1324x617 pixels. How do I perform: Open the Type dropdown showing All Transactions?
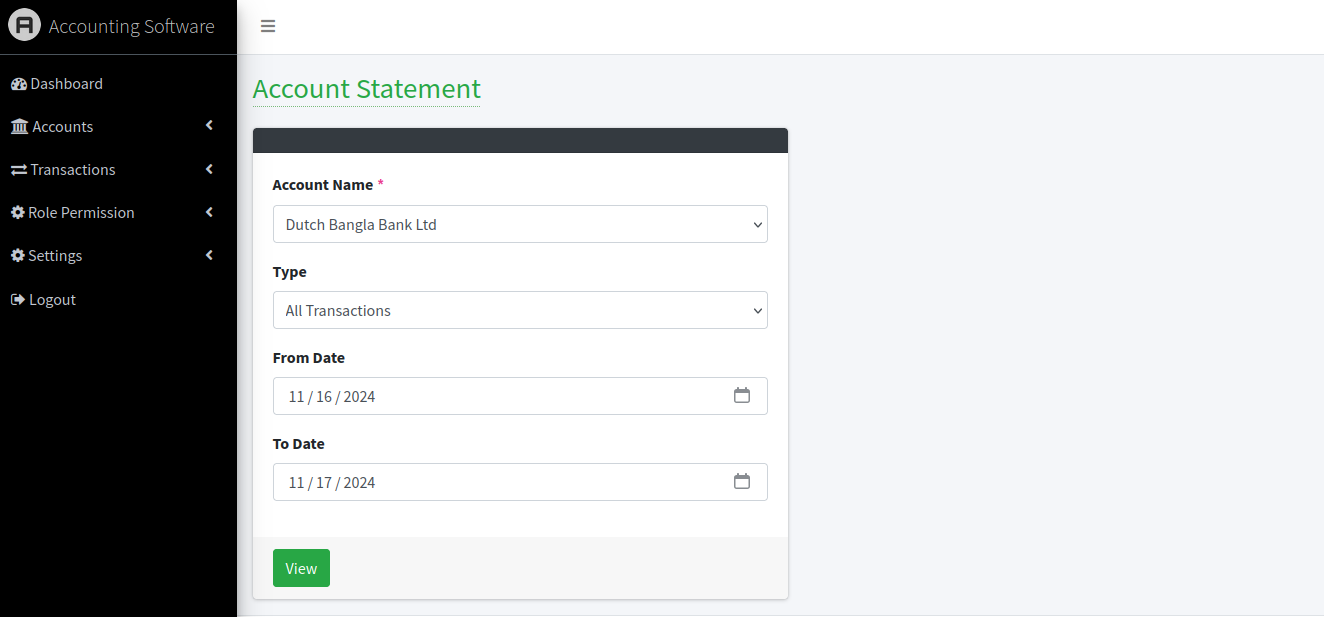coord(520,310)
